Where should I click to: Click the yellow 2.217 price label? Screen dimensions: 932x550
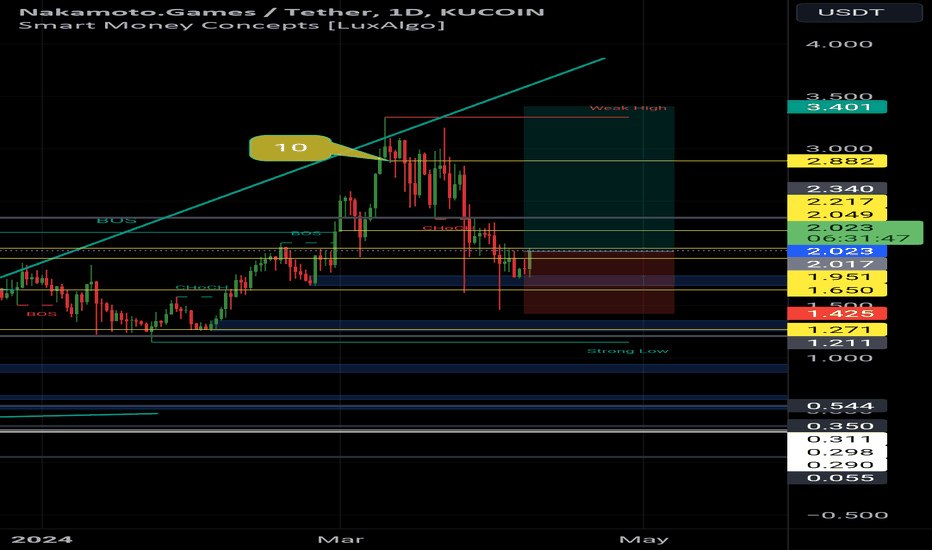[x=837, y=202]
